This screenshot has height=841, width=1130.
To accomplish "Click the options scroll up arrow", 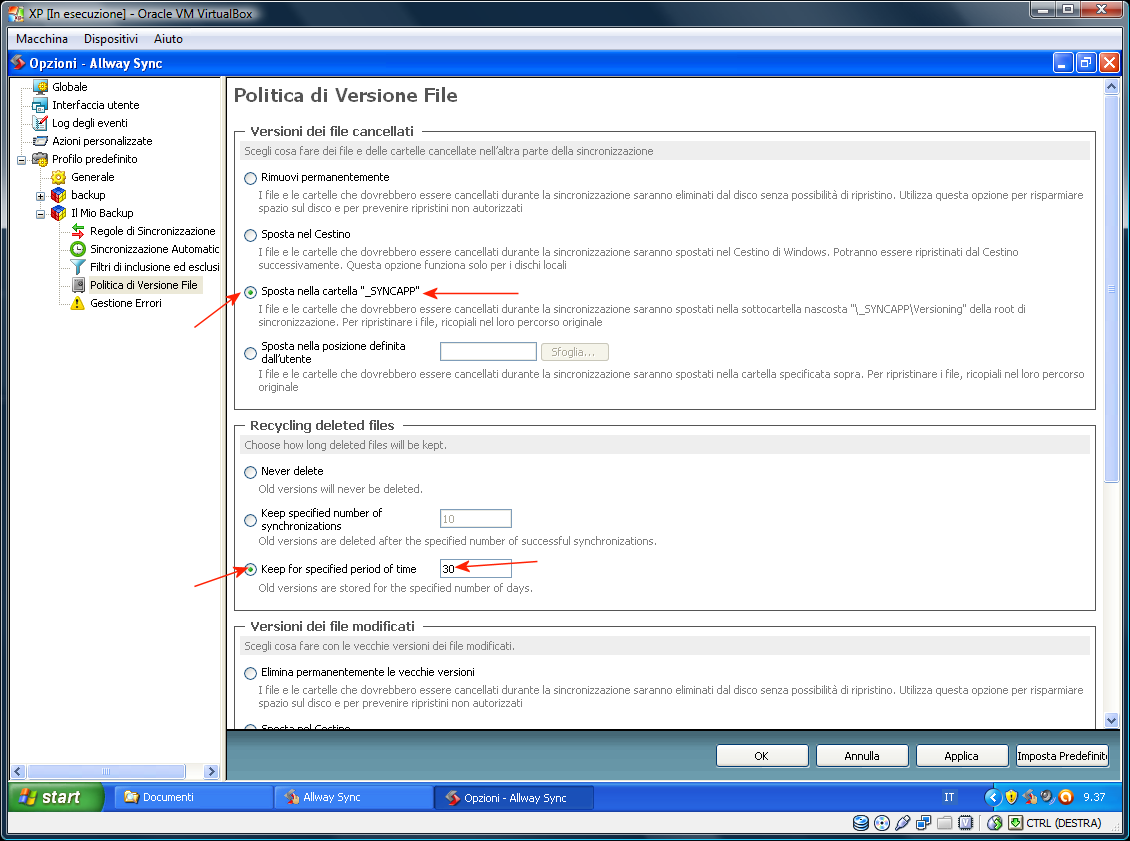I will (1111, 87).
